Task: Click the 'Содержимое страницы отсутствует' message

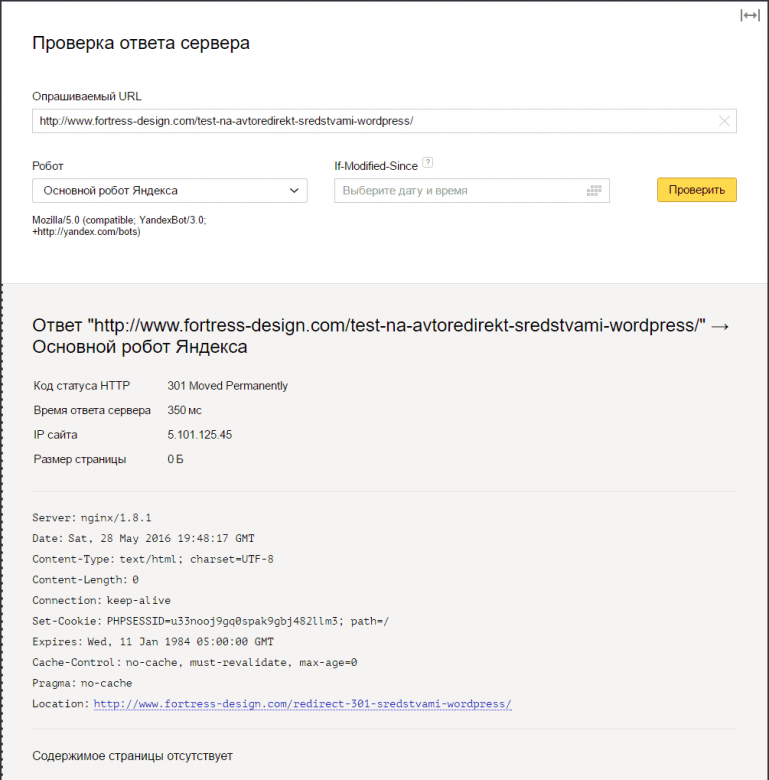Action: click(132, 756)
